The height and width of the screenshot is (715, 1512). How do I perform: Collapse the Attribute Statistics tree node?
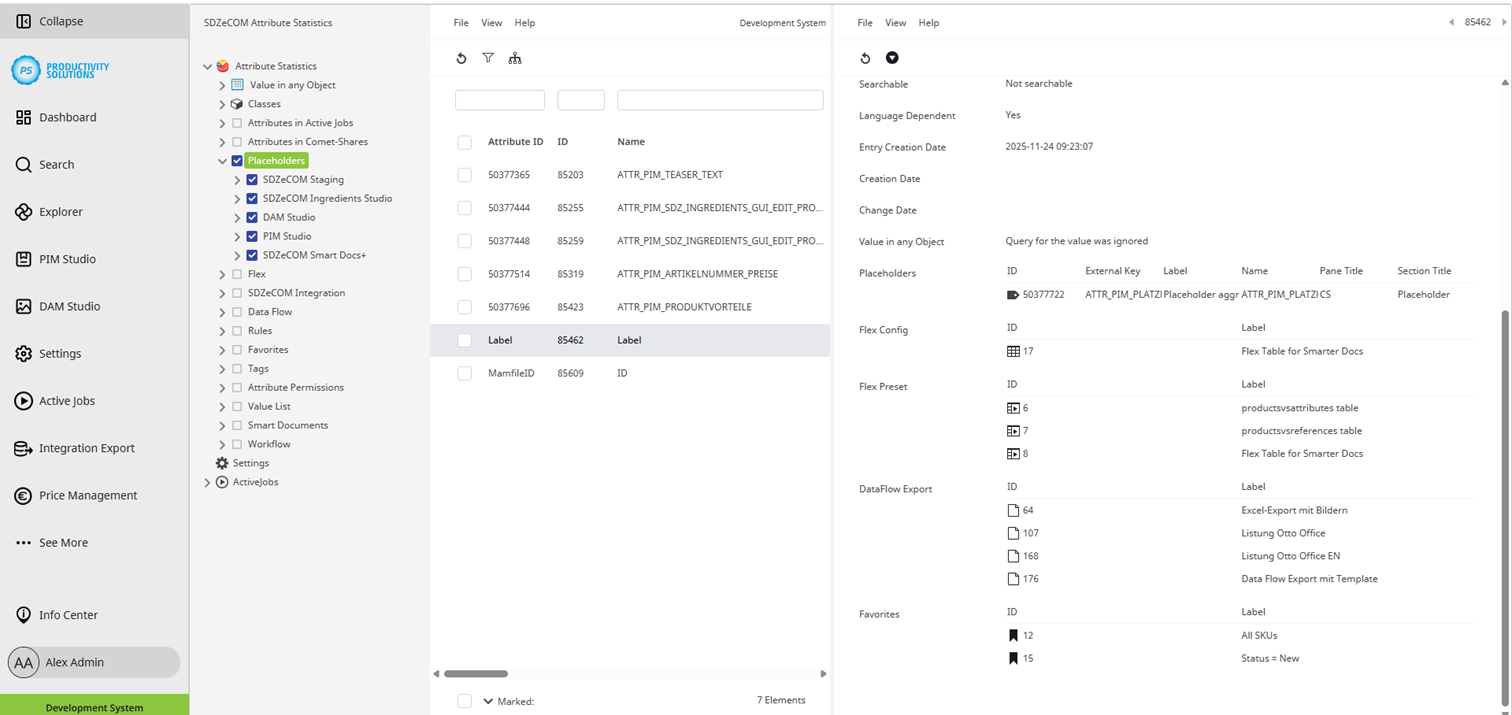[x=208, y=66]
